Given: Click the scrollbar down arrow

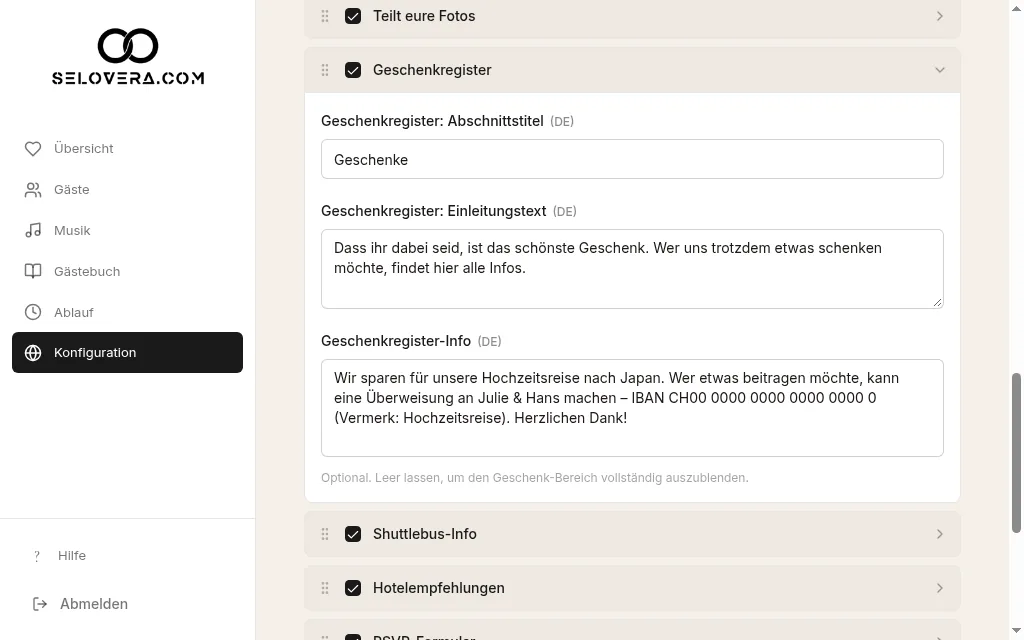Looking at the screenshot, I should 1016,632.
